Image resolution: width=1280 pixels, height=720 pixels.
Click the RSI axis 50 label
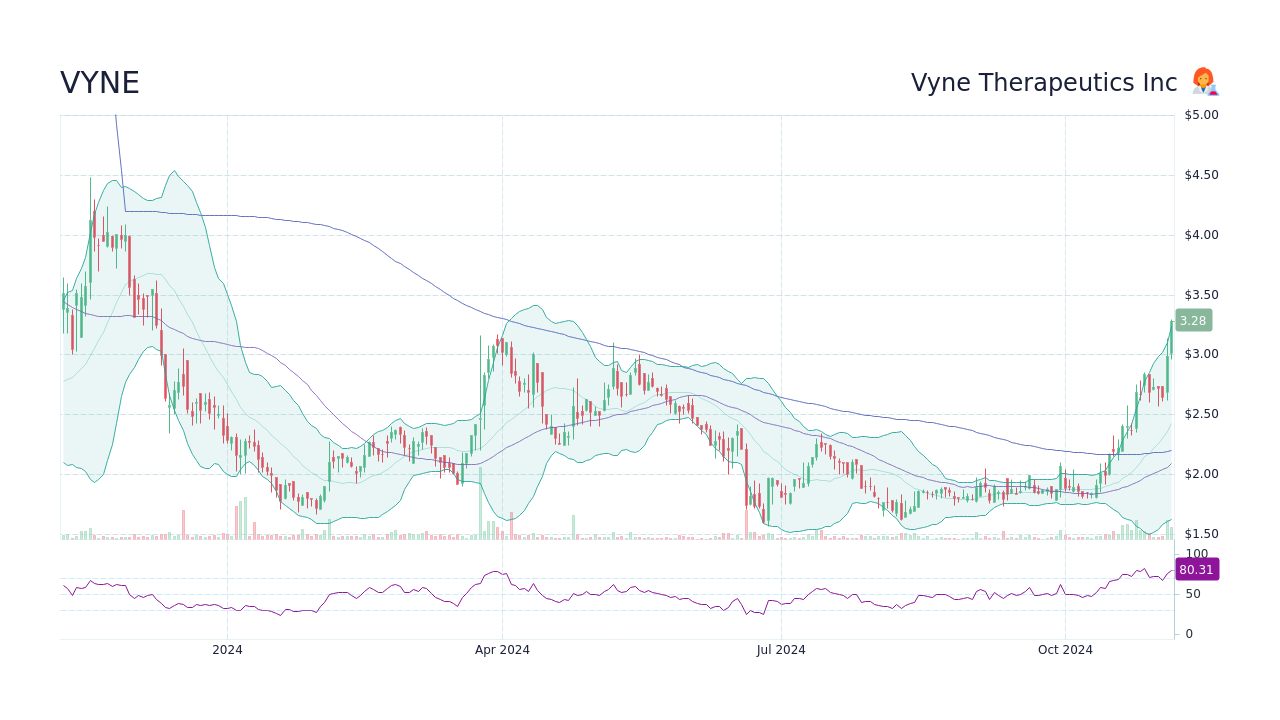(1192, 594)
